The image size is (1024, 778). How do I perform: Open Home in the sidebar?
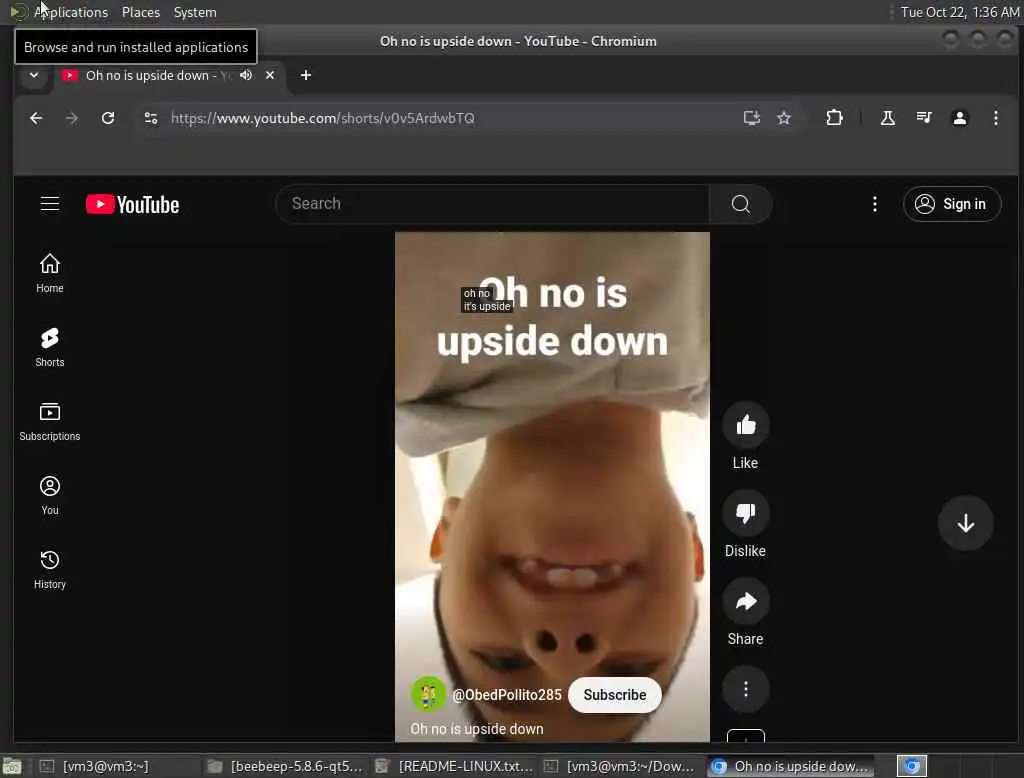(x=50, y=273)
